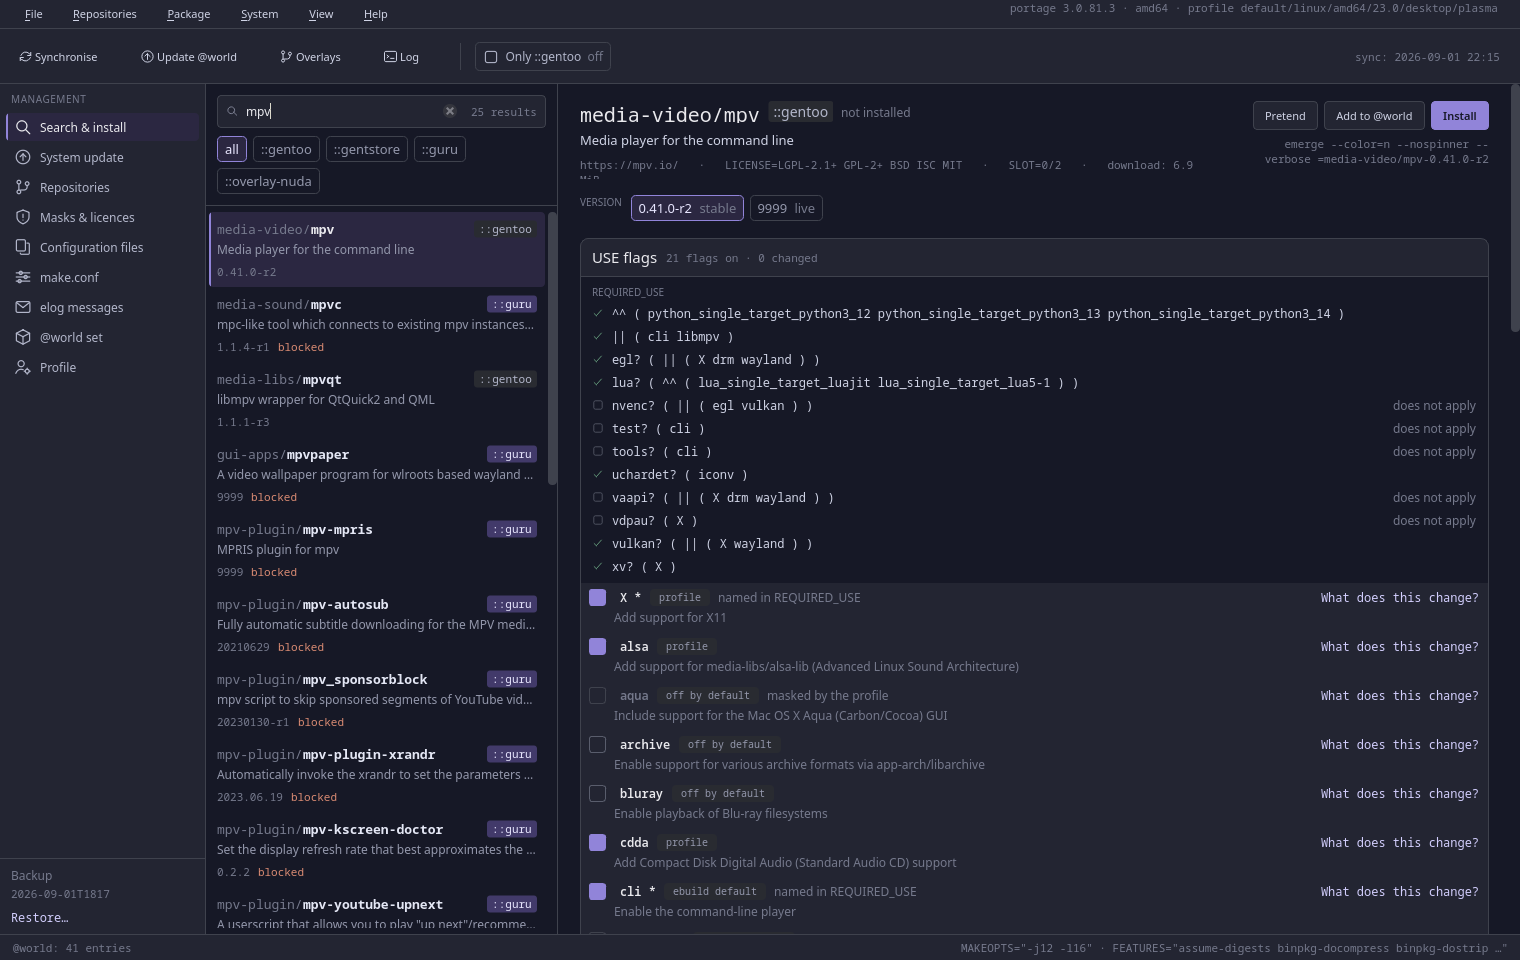Screen dimensions: 1520x960
Task: Click 'What does this change?' for bluray
Action: coord(1399,794)
